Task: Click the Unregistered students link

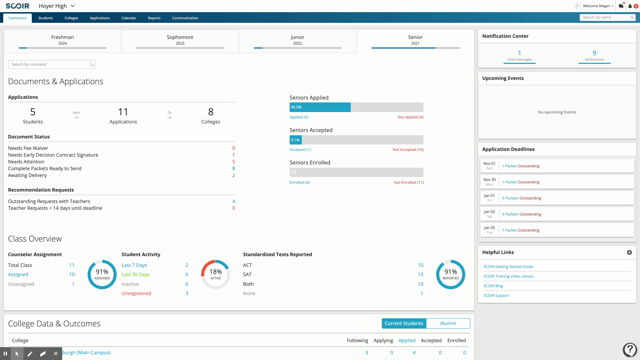Action: [x=136, y=293]
